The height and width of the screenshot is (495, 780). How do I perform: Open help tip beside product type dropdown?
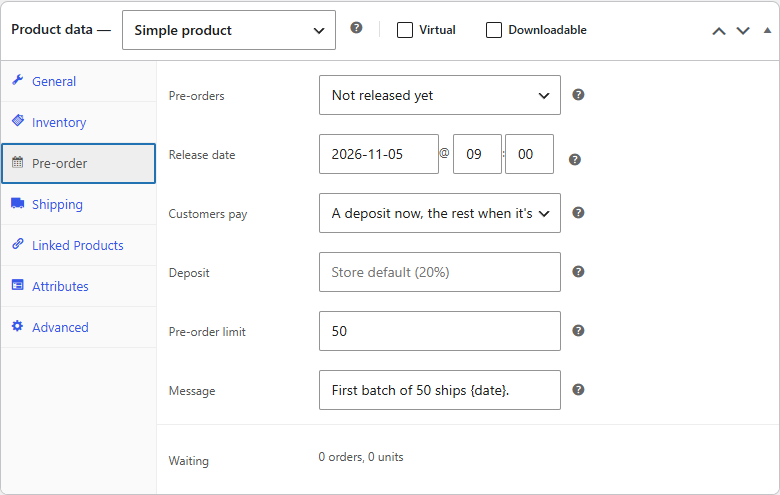356,28
